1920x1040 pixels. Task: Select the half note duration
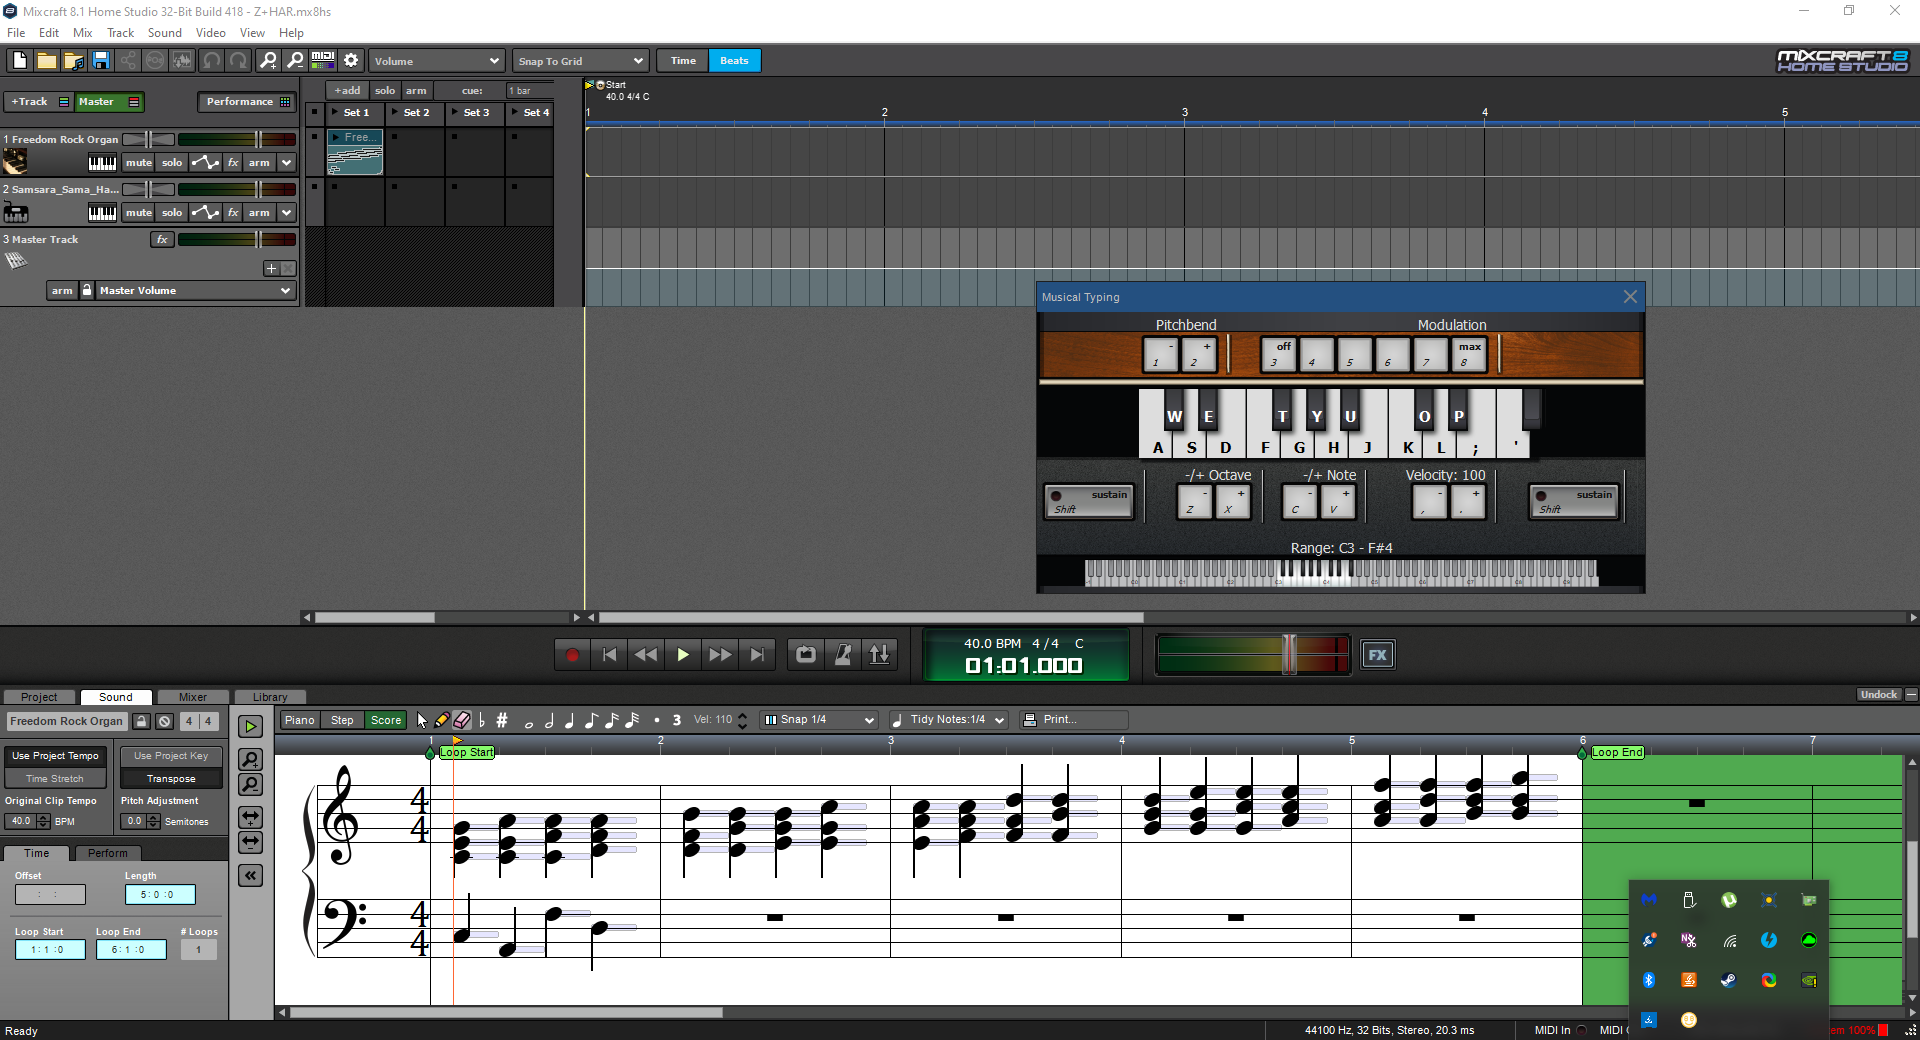(x=549, y=720)
